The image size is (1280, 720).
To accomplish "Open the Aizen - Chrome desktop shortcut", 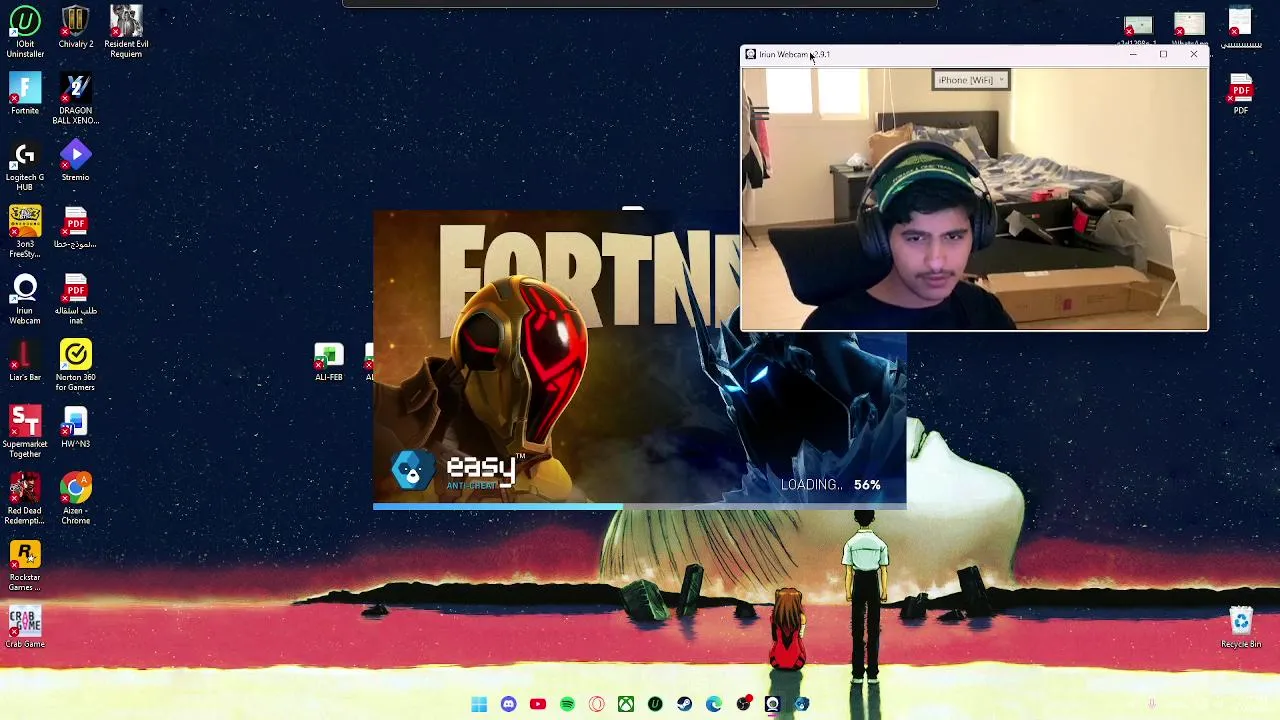I will coord(75,499).
